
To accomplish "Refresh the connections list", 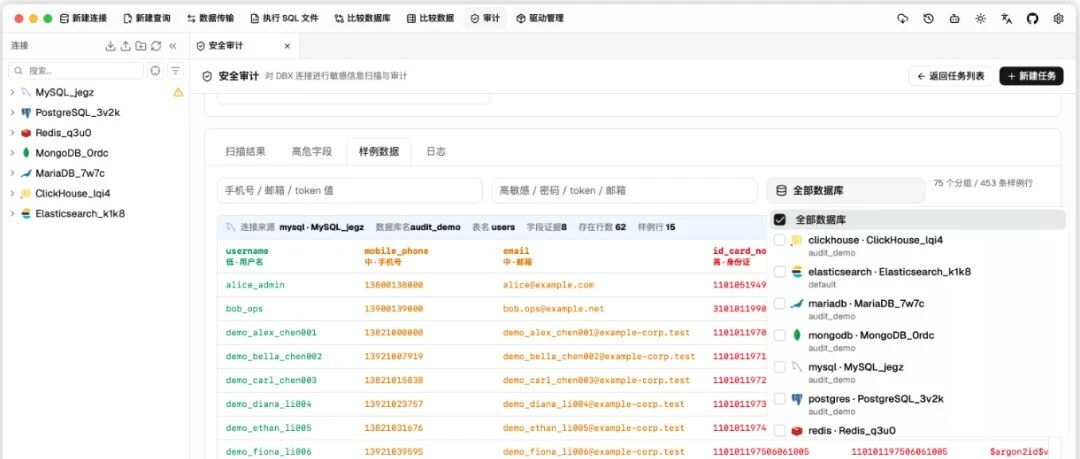I will (x=156, y=45).
